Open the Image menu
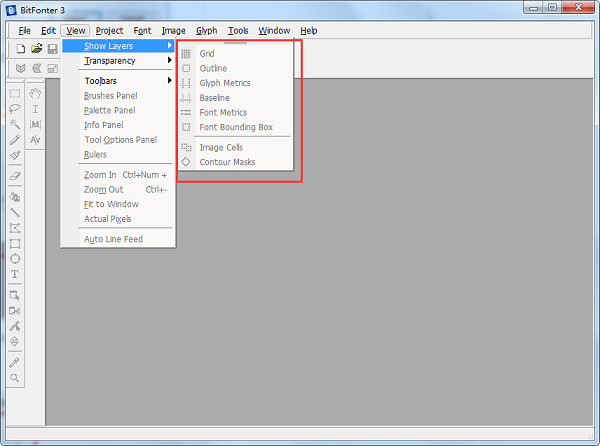 point(173,31)
